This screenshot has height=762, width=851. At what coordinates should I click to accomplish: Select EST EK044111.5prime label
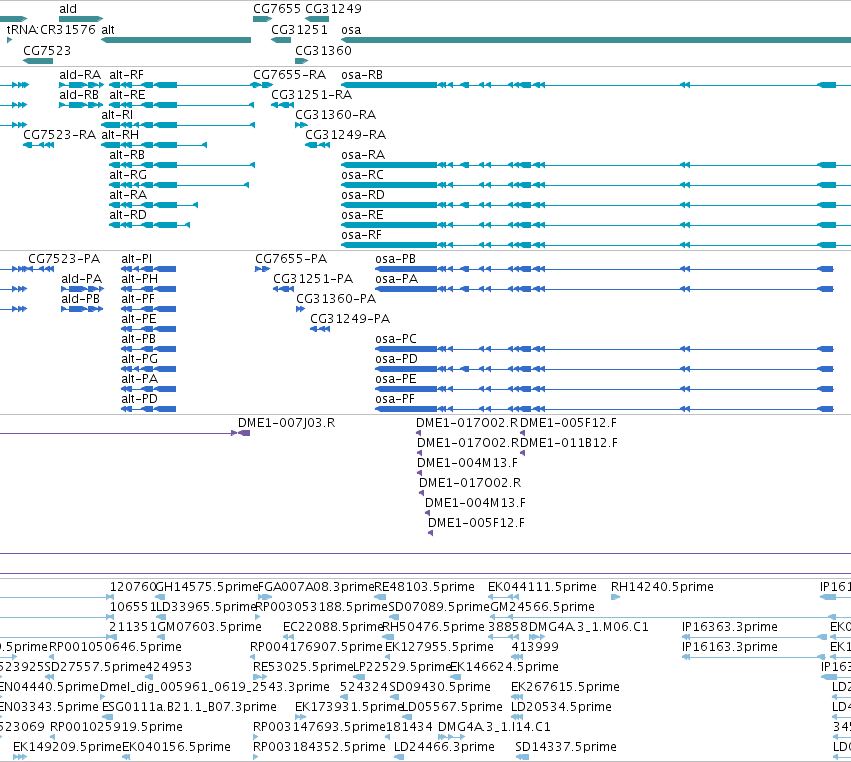[x=542, y=587]
